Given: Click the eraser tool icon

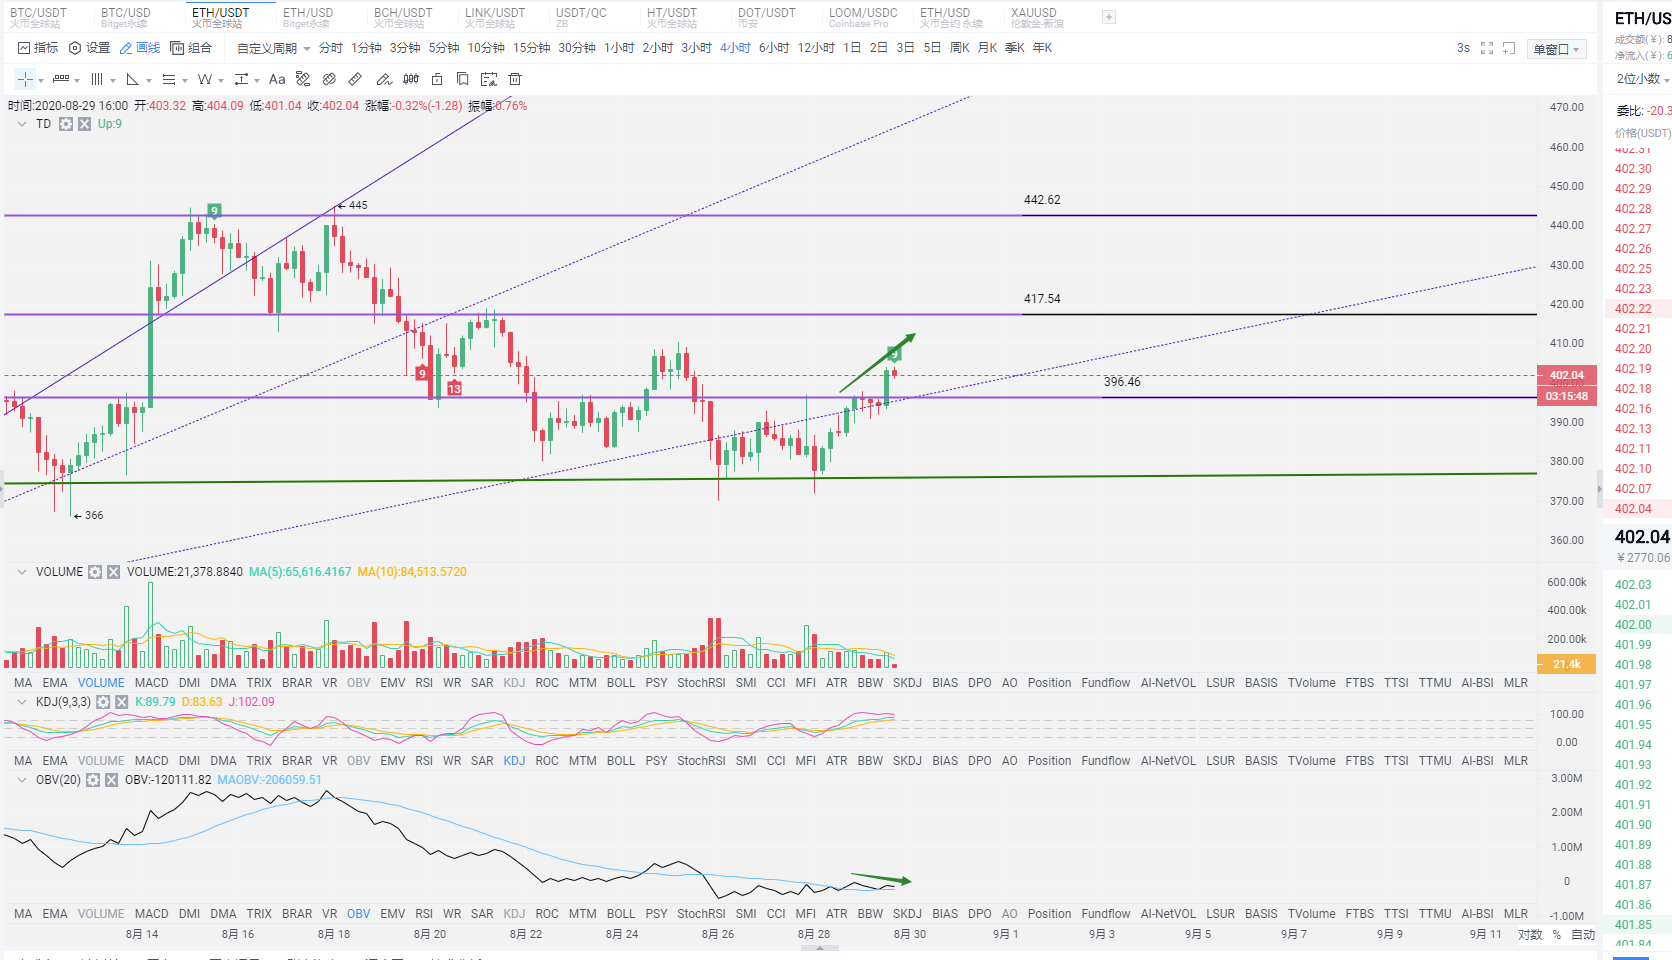Looking at the screenshot, I should pos(329,79).
